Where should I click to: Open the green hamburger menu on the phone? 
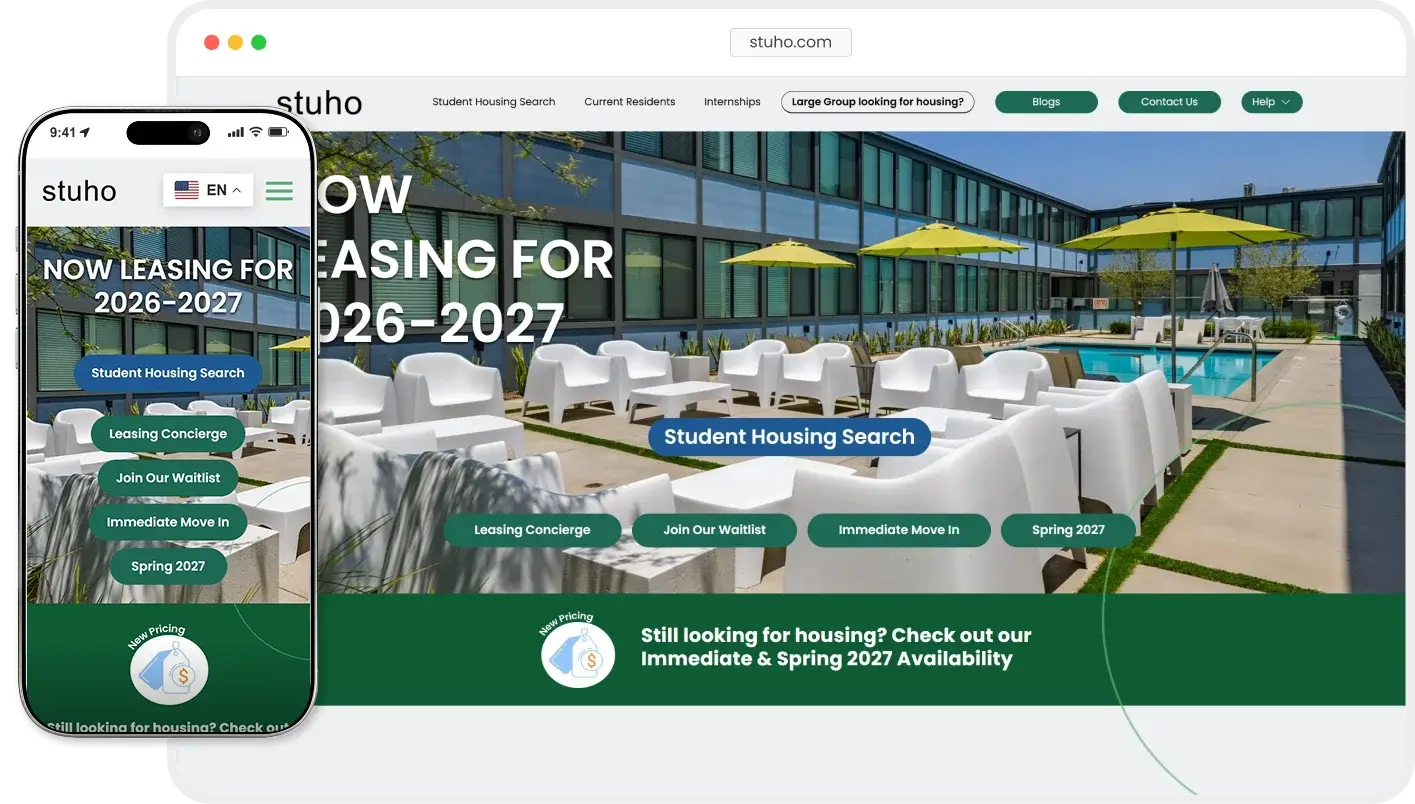coord(279,190)
